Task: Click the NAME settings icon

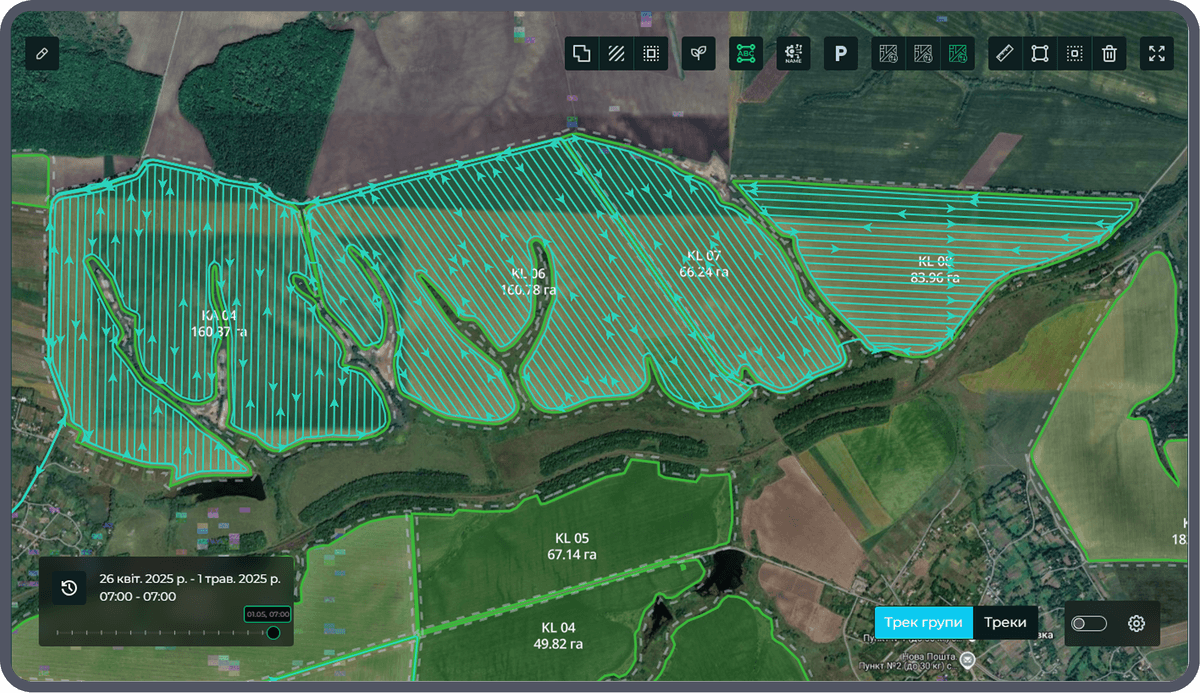Action: coord(793,54)
